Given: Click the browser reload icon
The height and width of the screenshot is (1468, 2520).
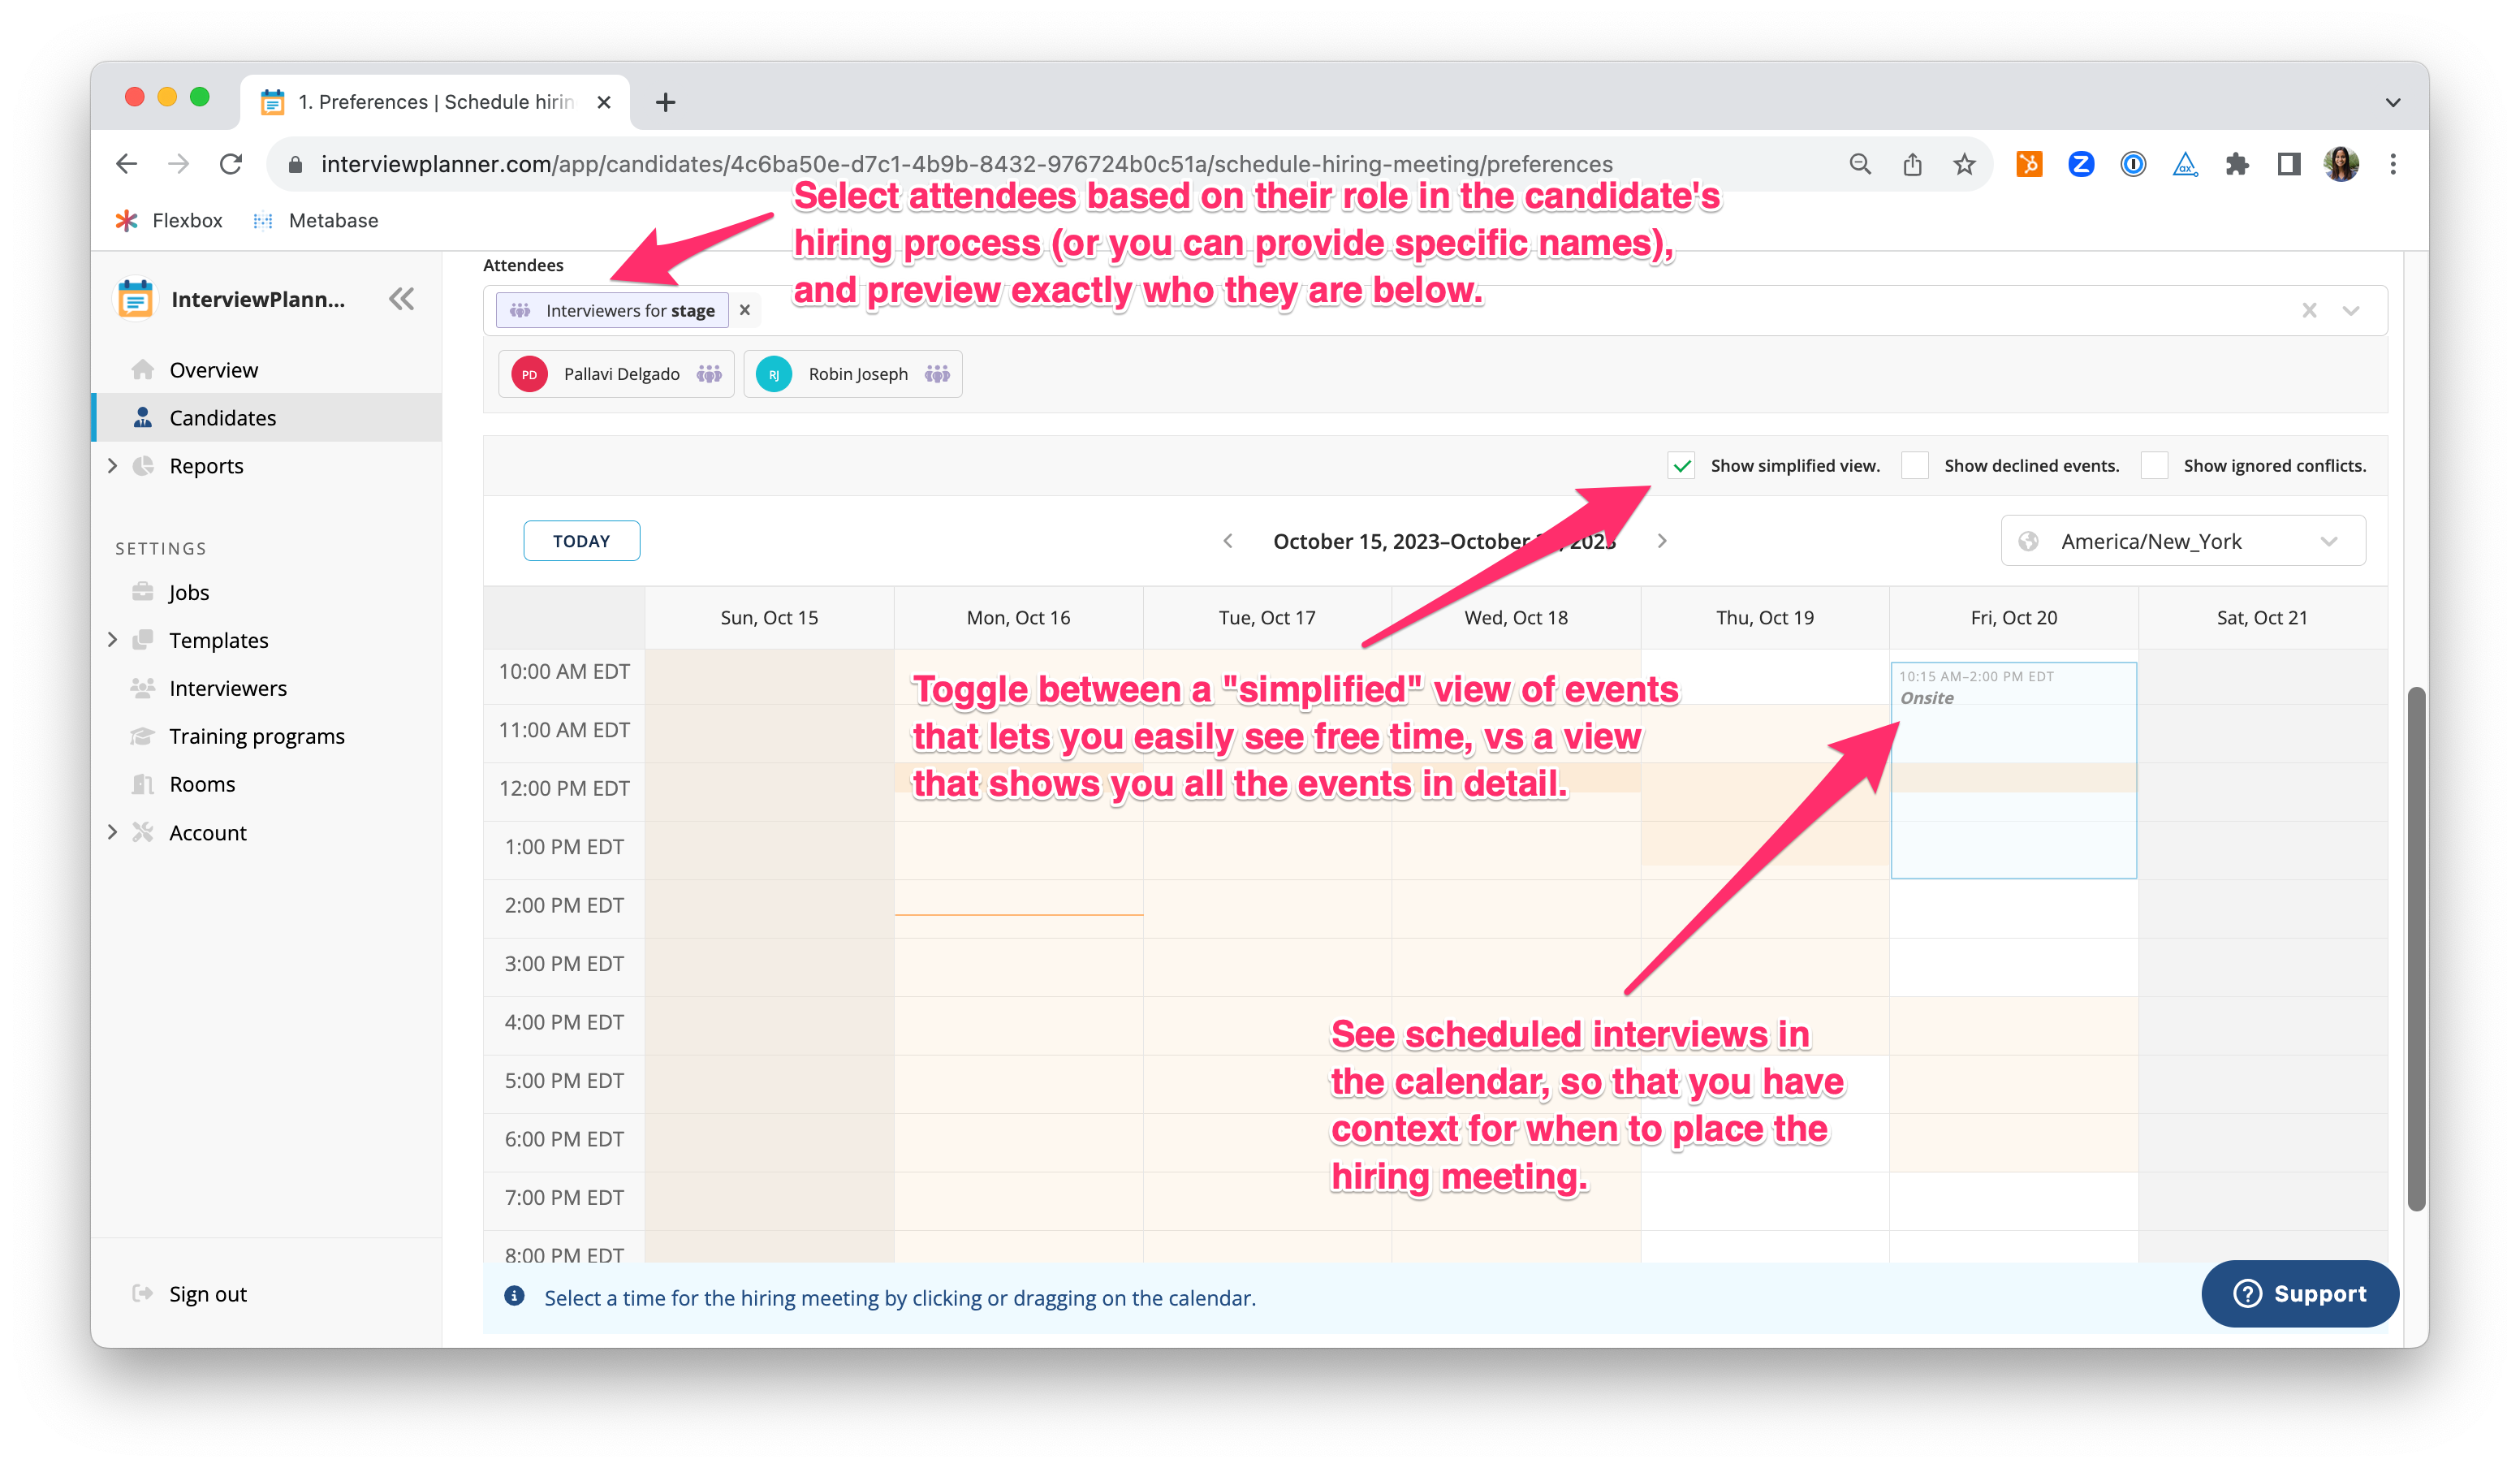Looking at the screenshot, I should (x=231, y=164).
